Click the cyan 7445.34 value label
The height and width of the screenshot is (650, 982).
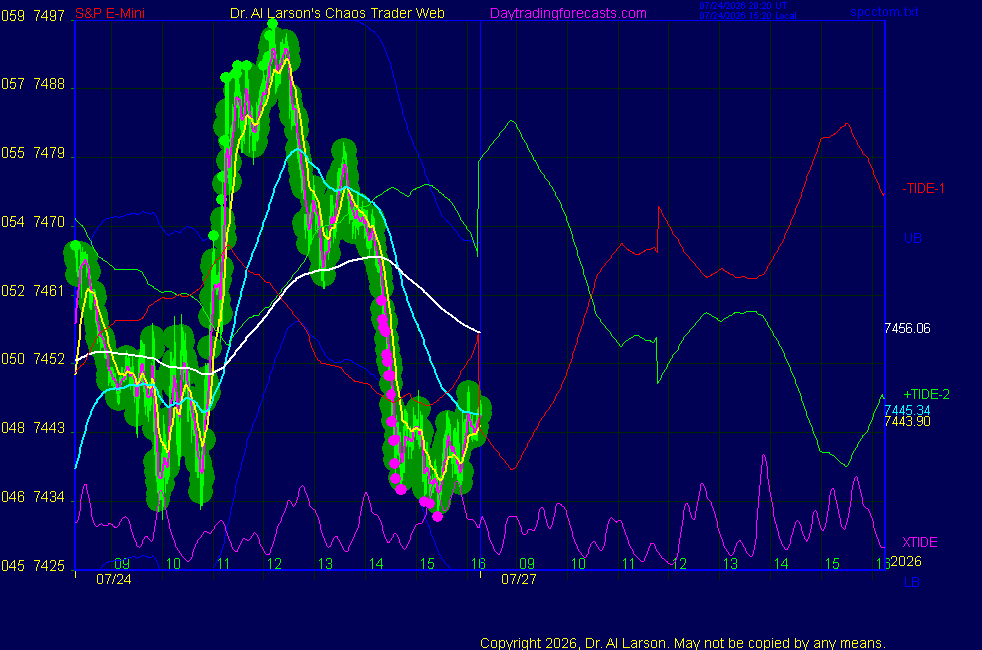907,410
